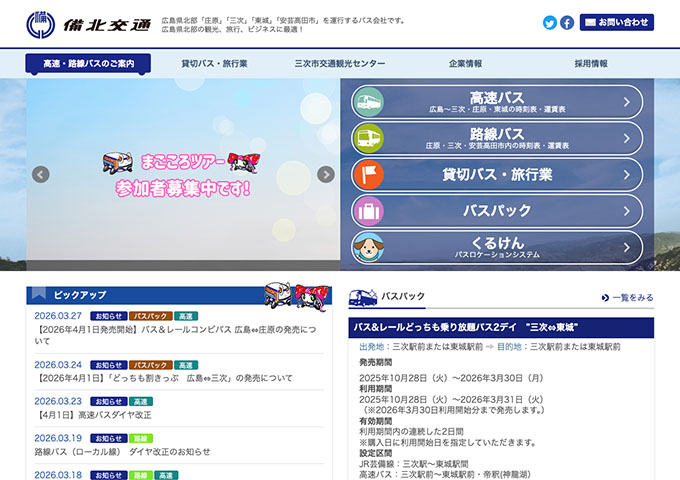Click お知らせ tag on 2026.03.23 entry
The width and height of the screenshot is (680, 480).
[x=109, y=402]
